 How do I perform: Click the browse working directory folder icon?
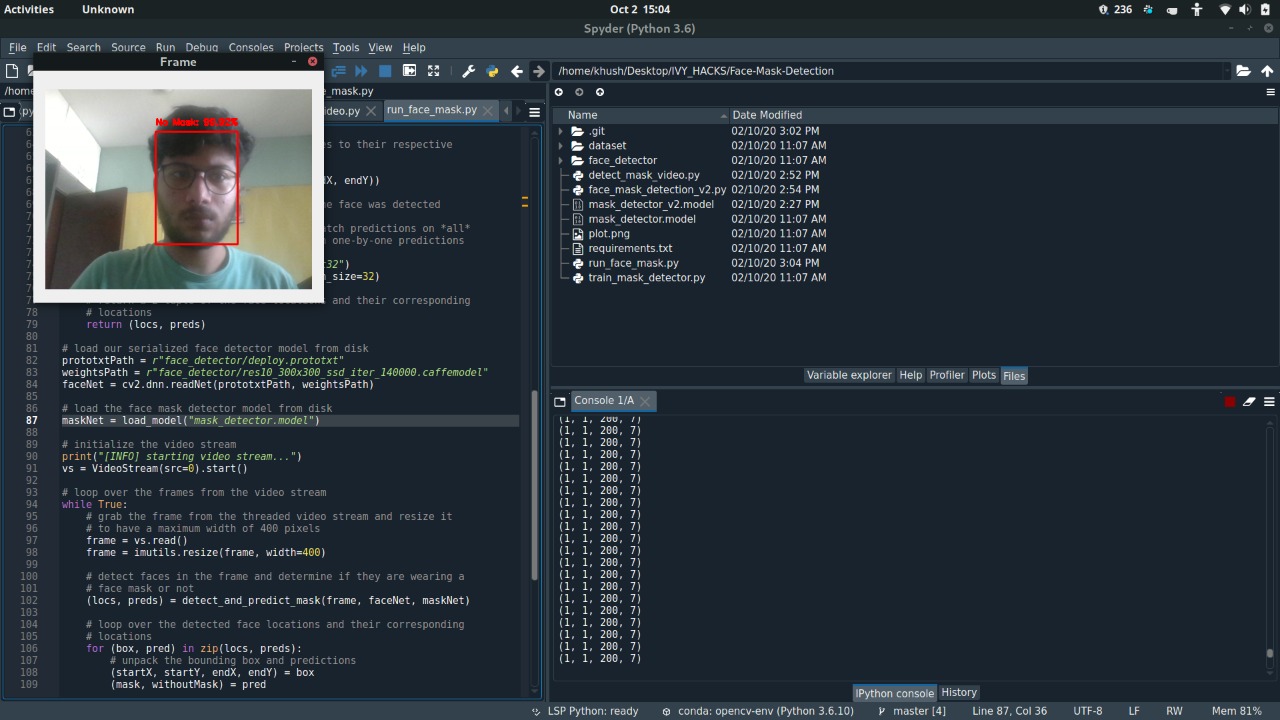coord(1243,71)
